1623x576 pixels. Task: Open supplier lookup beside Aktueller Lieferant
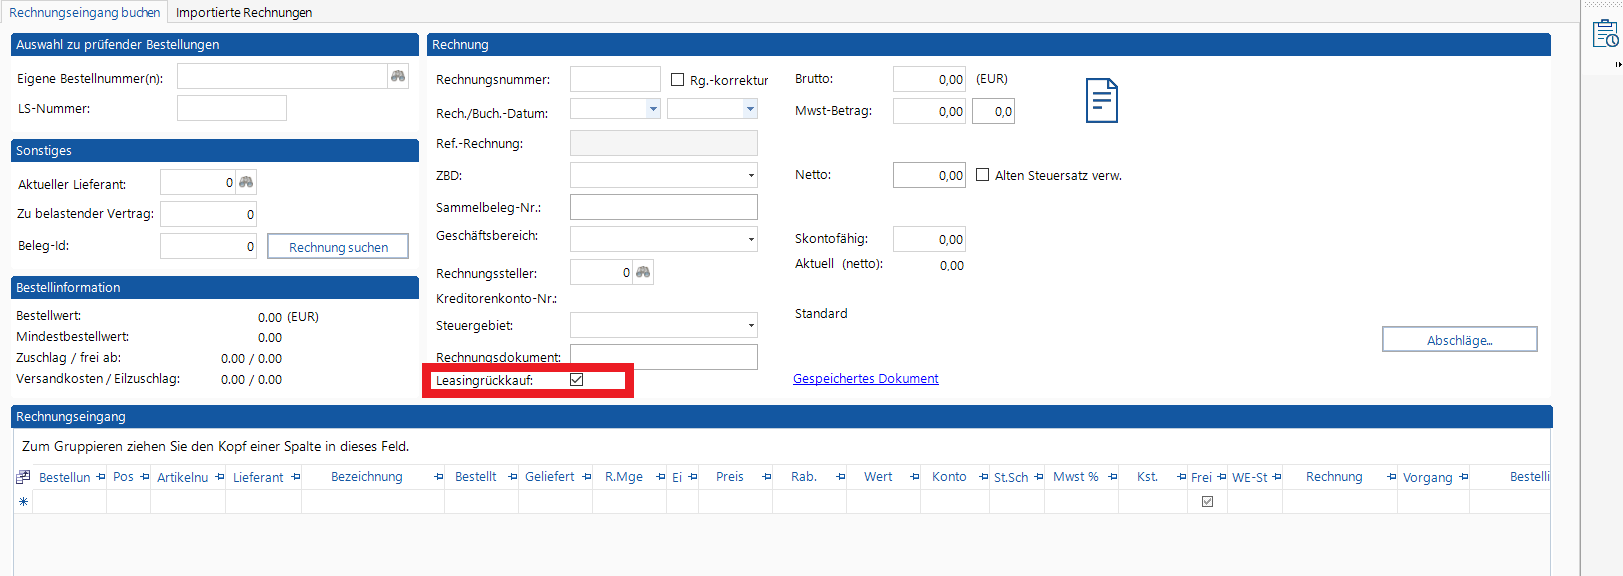246,183
